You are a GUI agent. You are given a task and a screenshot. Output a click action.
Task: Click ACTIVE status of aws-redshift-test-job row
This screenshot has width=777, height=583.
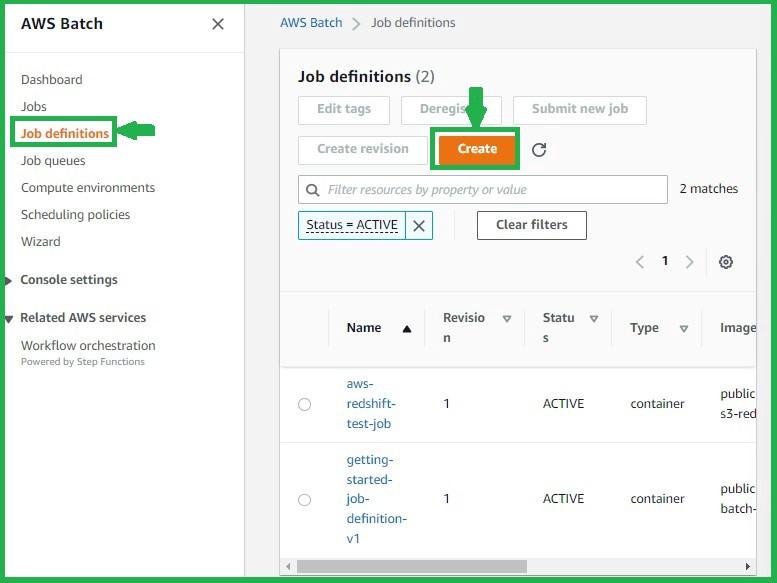click(x=563, y=404)
